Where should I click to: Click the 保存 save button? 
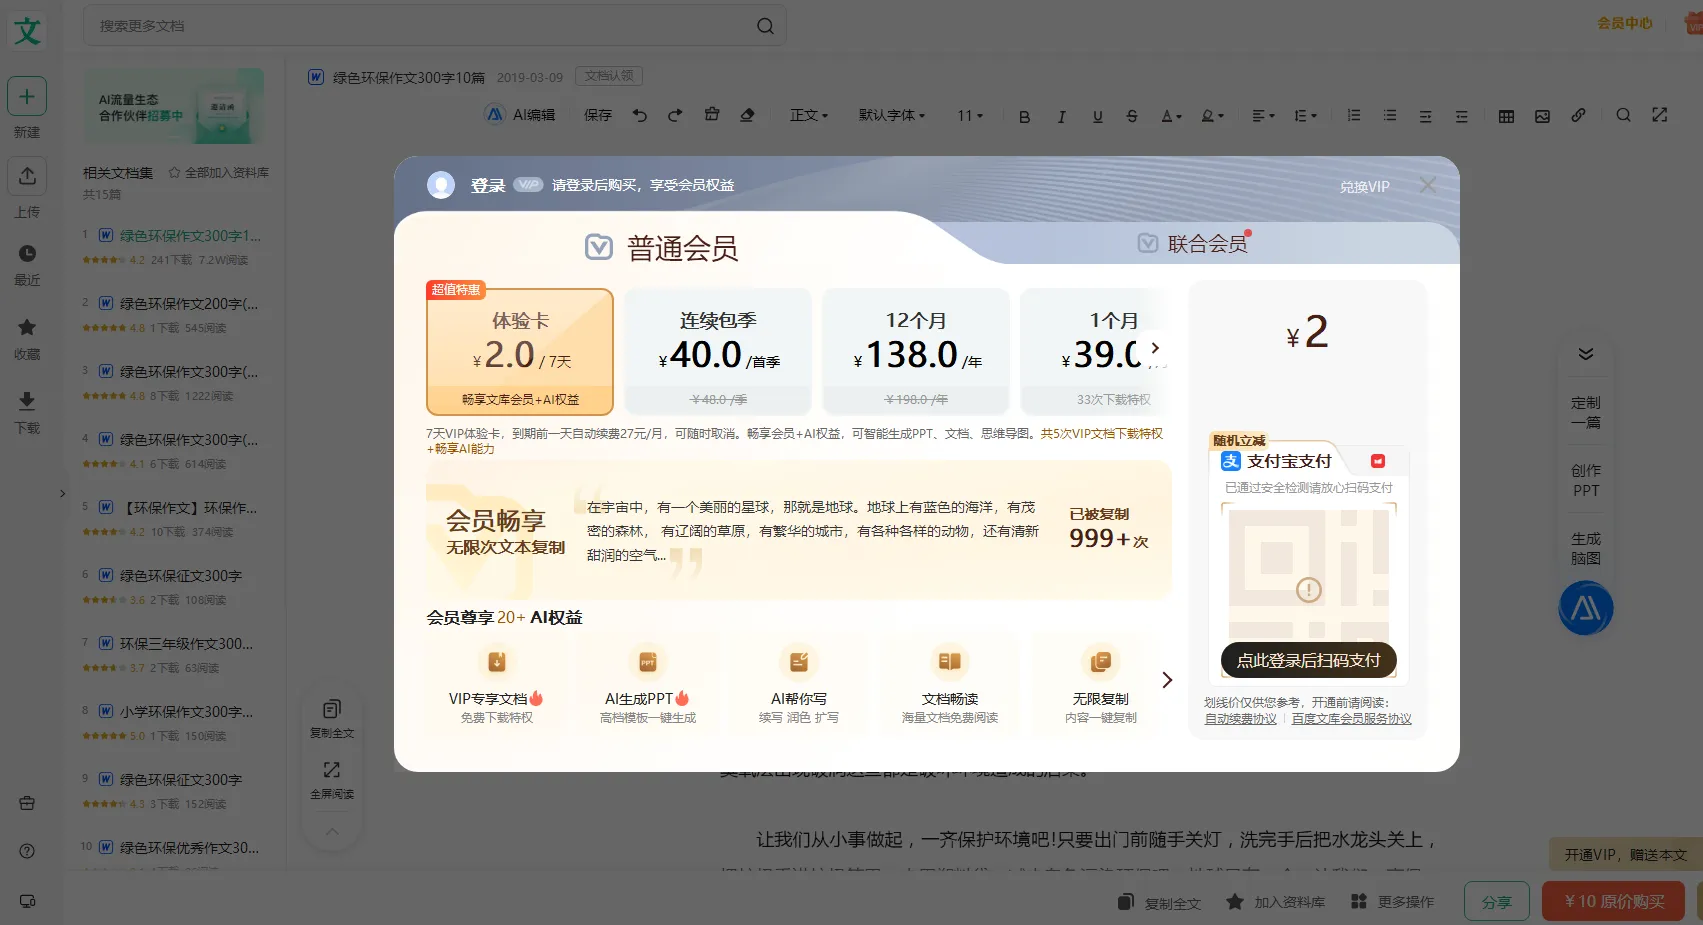point(598,116)
